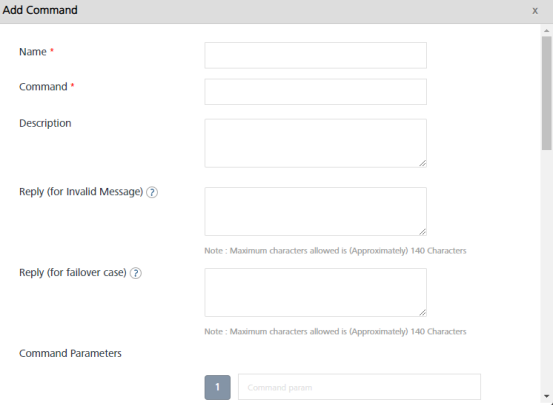553x405 pixels.
Task: Click the Description box resize grip
Action: pyautogui.click(x=423, y=163)
